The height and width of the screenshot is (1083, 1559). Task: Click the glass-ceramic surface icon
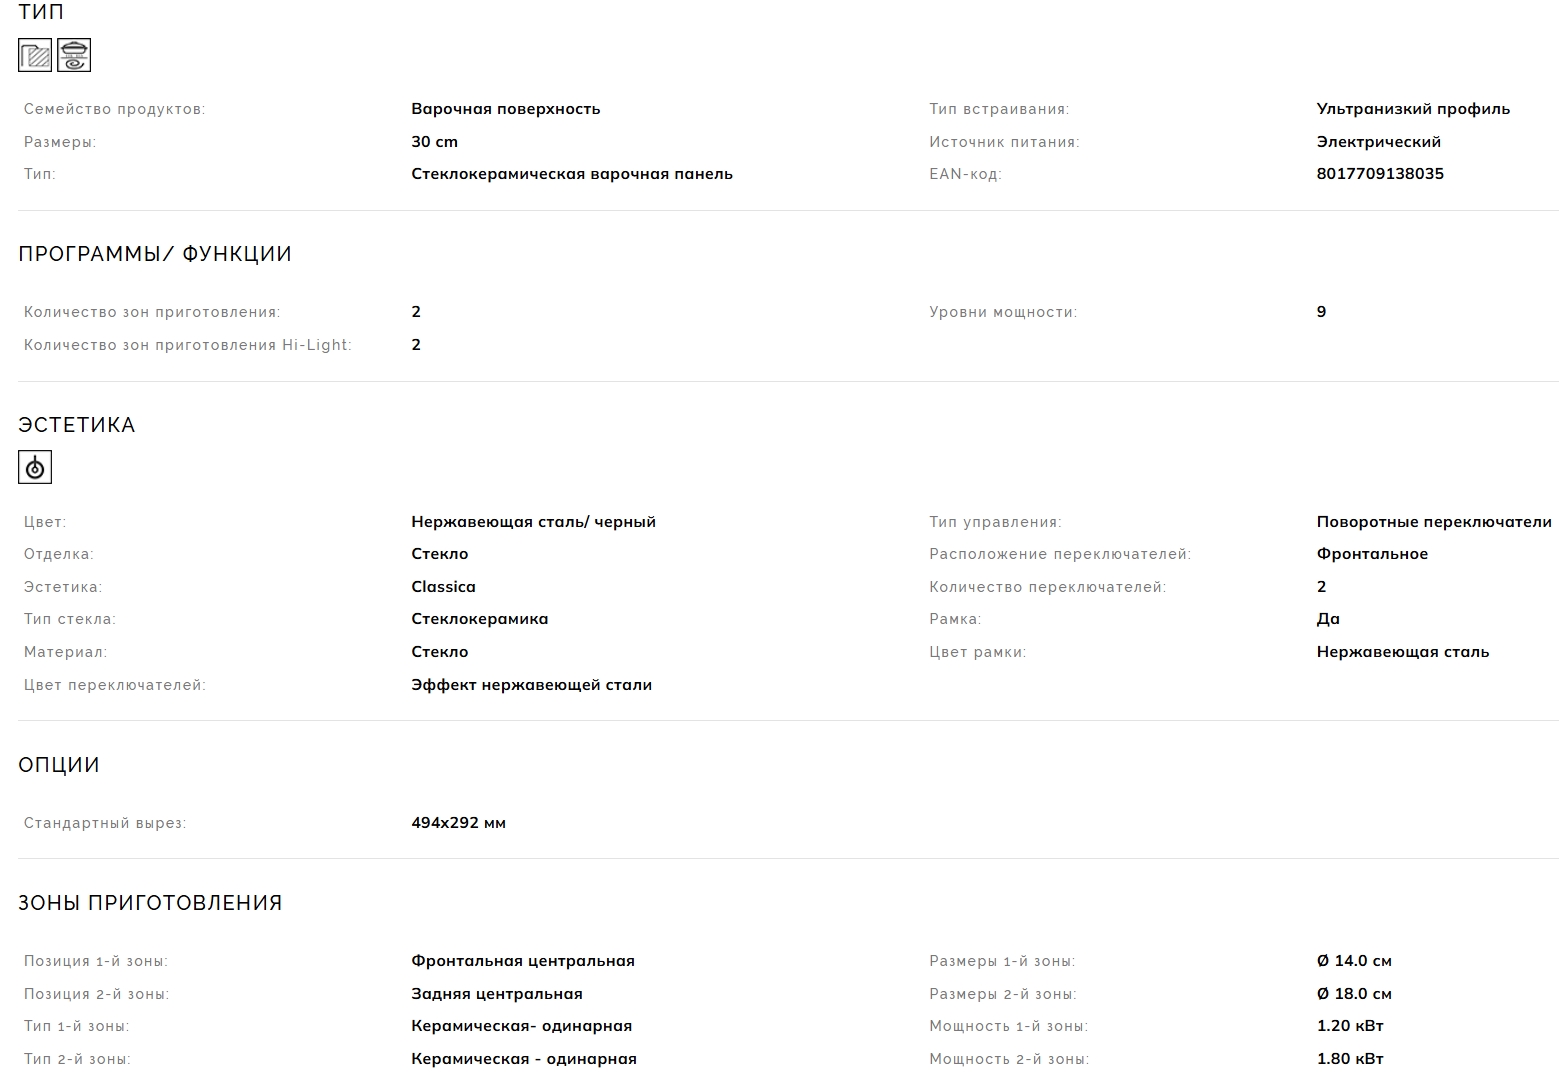coord(35,55)
